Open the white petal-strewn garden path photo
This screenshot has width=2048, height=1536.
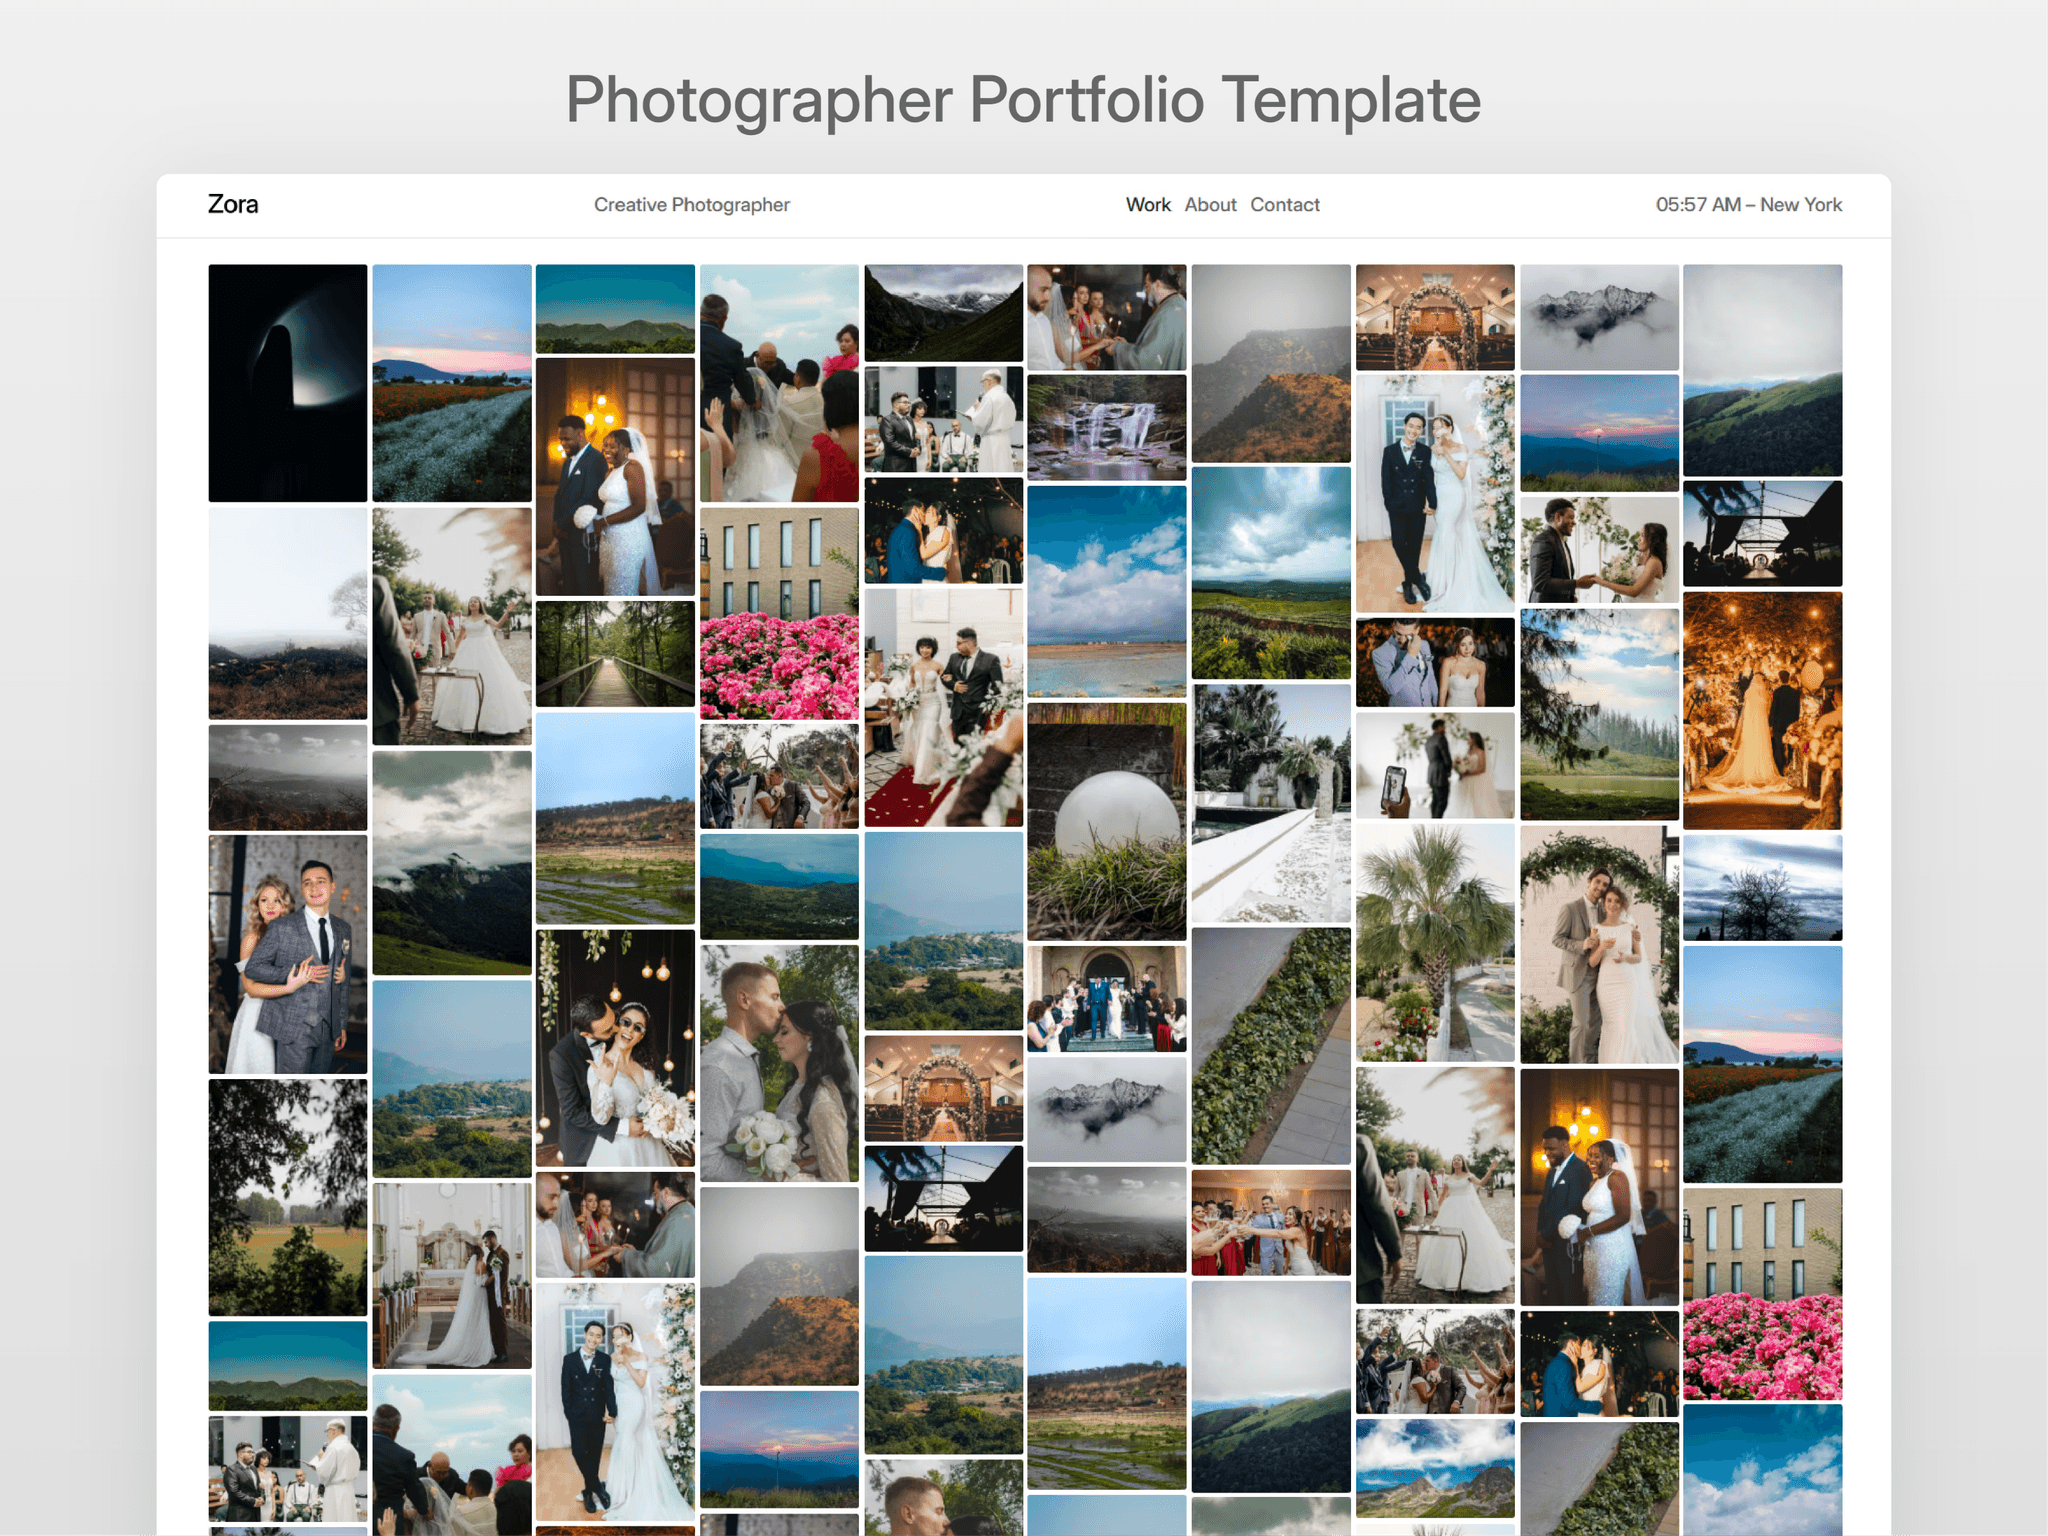coord(1271,803)
